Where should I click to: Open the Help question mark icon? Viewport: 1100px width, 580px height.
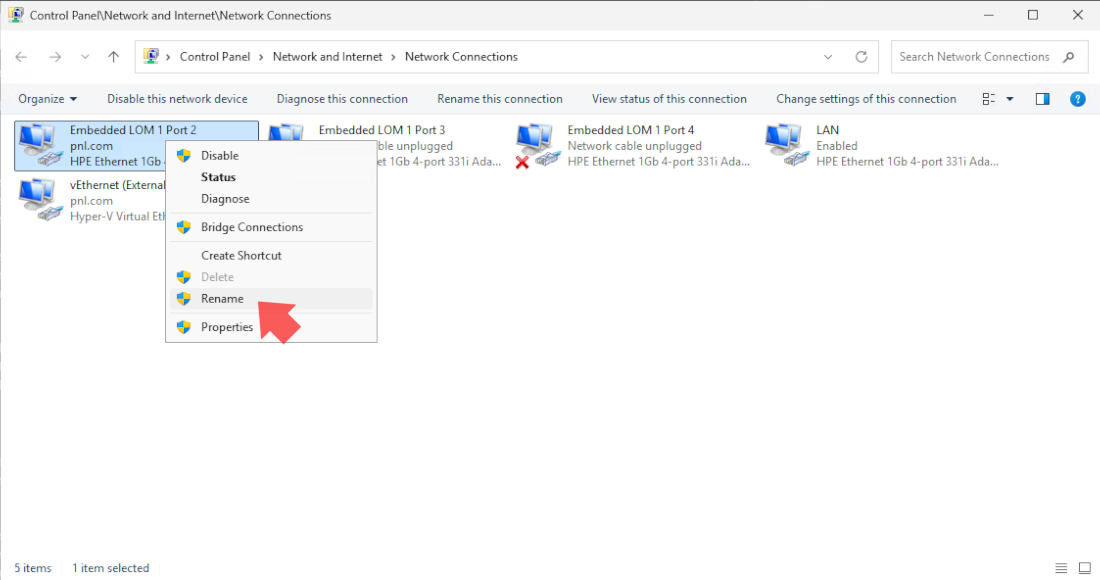coord(1077,99)
